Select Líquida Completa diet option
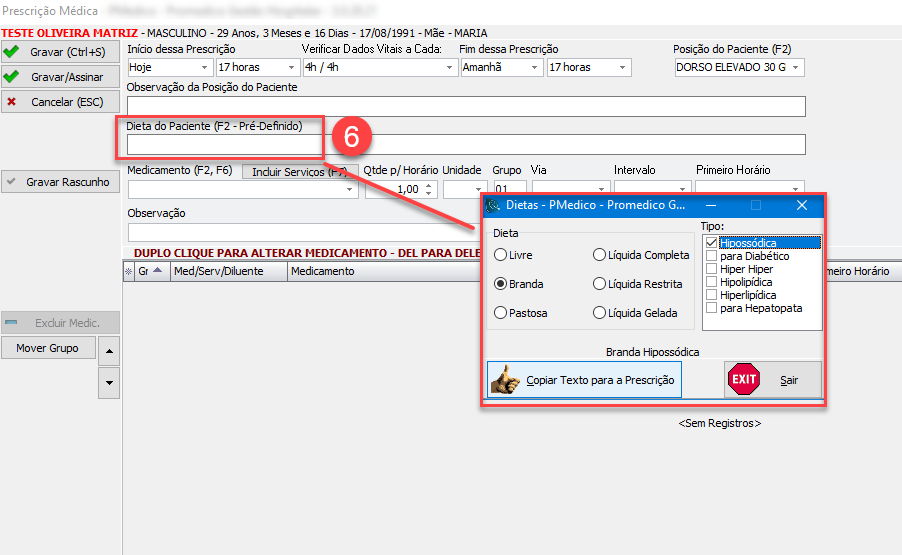Image resolution: width=902 pixels, height=555 pixels. (x=600, y=256)
